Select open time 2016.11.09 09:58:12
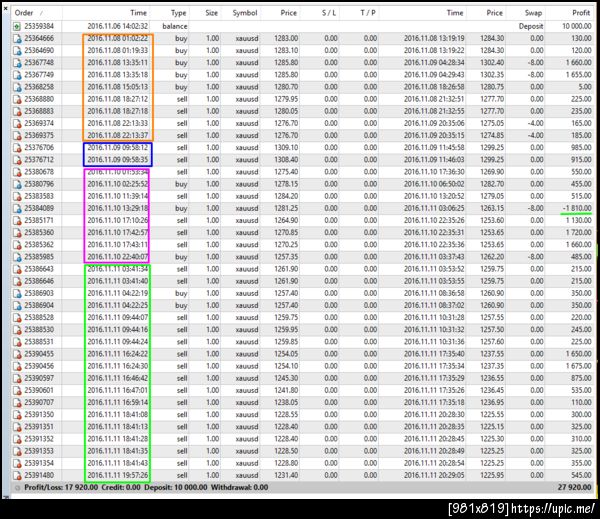 [x=117, y=148]
